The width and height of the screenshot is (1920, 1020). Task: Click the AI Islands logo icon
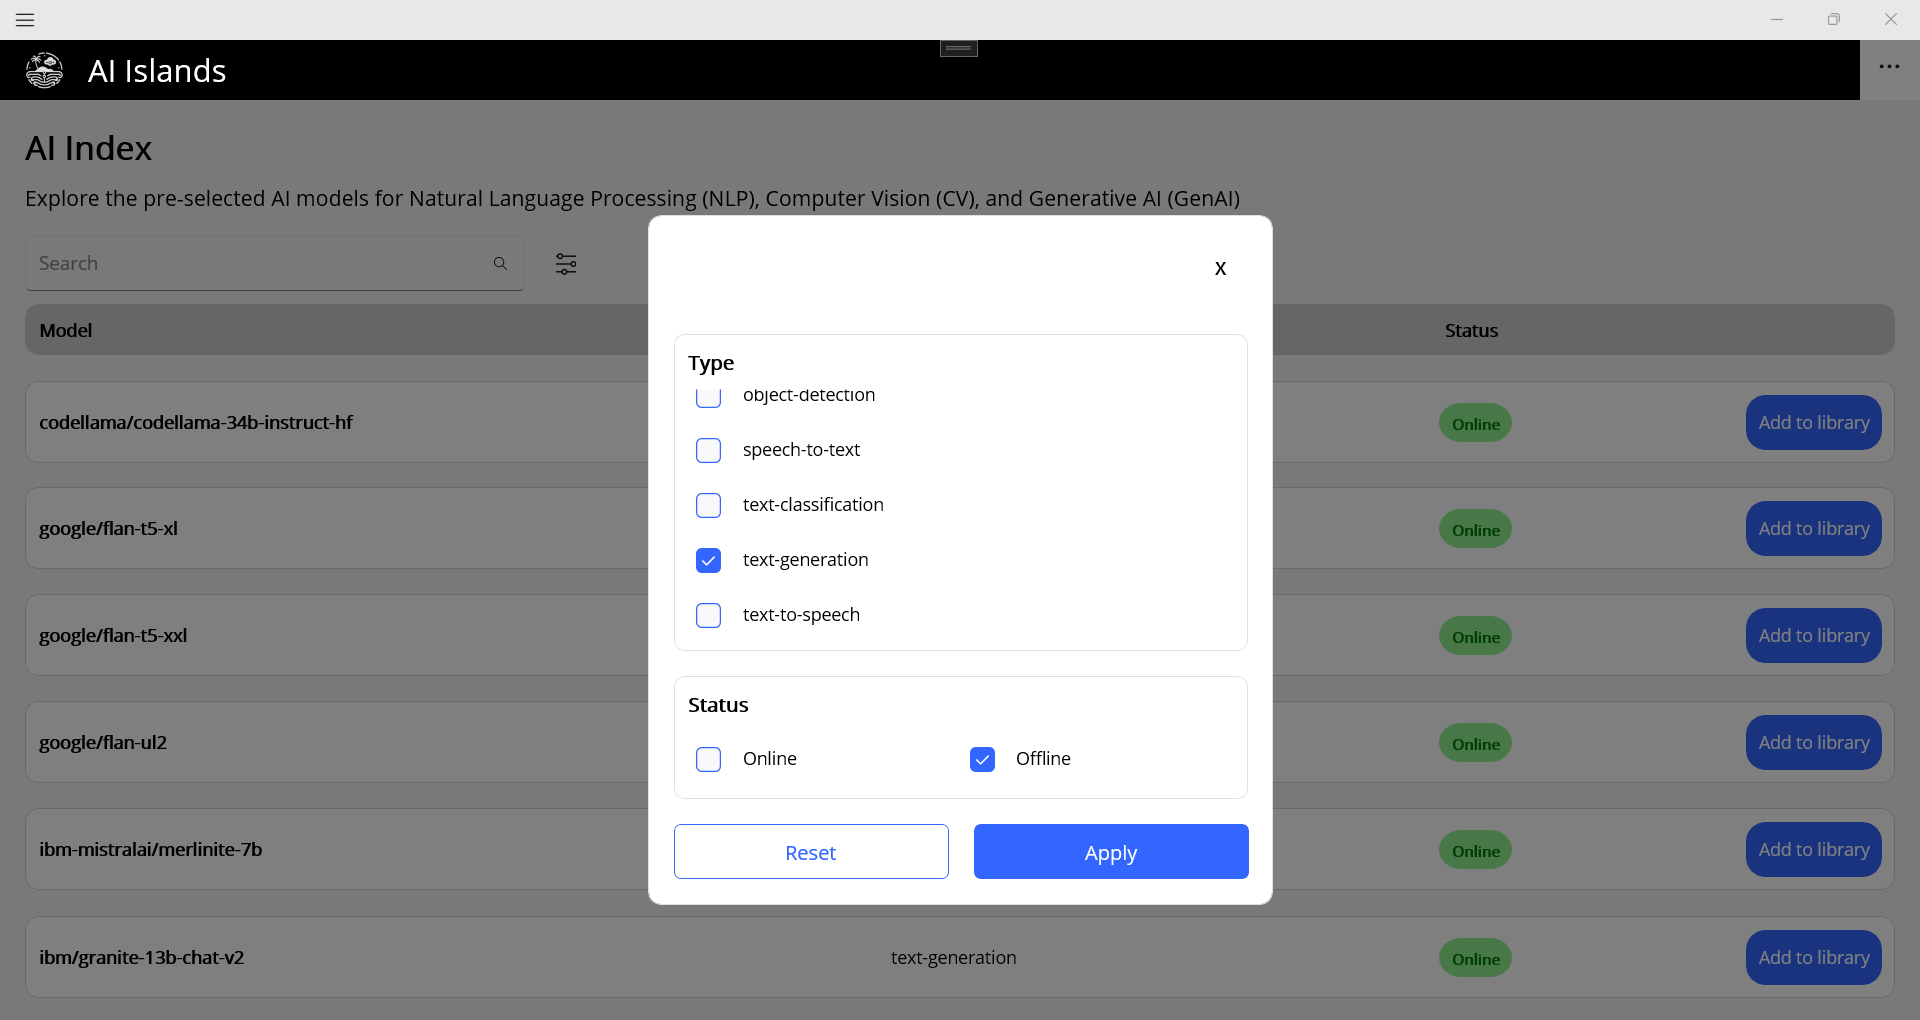coord(44,70)
